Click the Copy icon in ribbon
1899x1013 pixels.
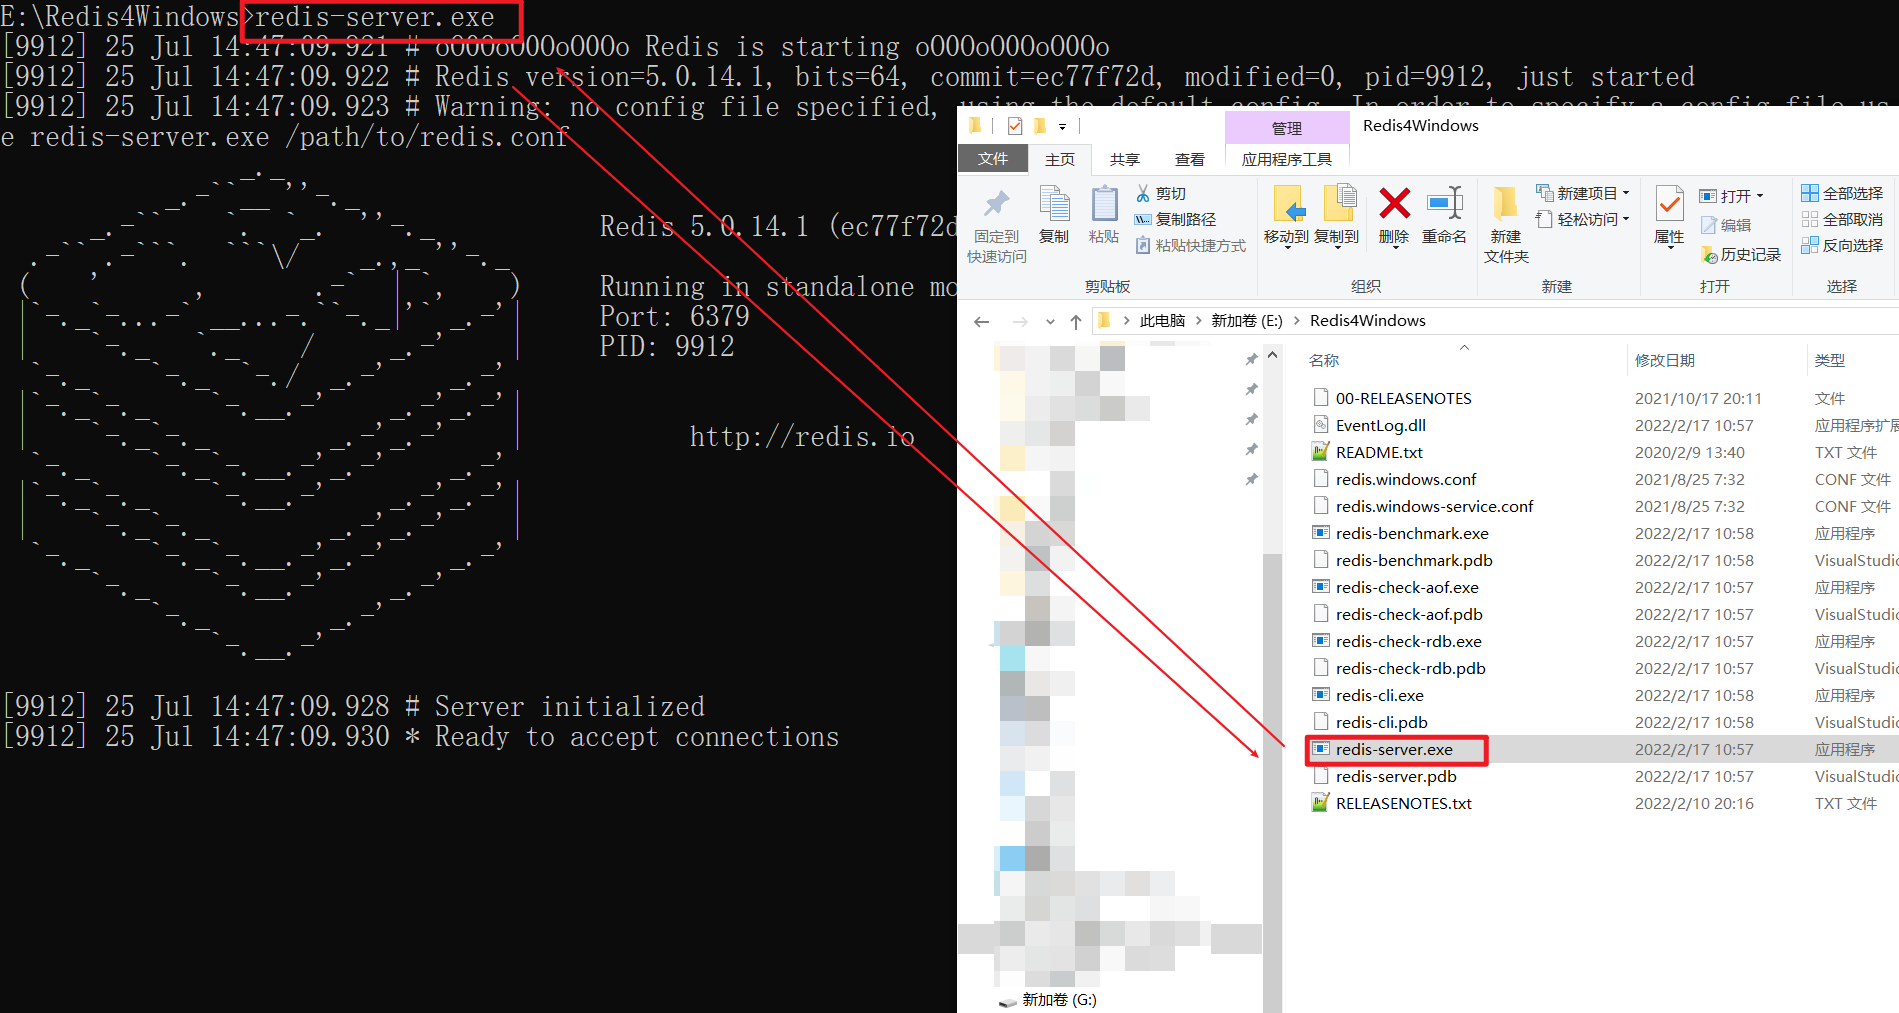click(1054, 203)
